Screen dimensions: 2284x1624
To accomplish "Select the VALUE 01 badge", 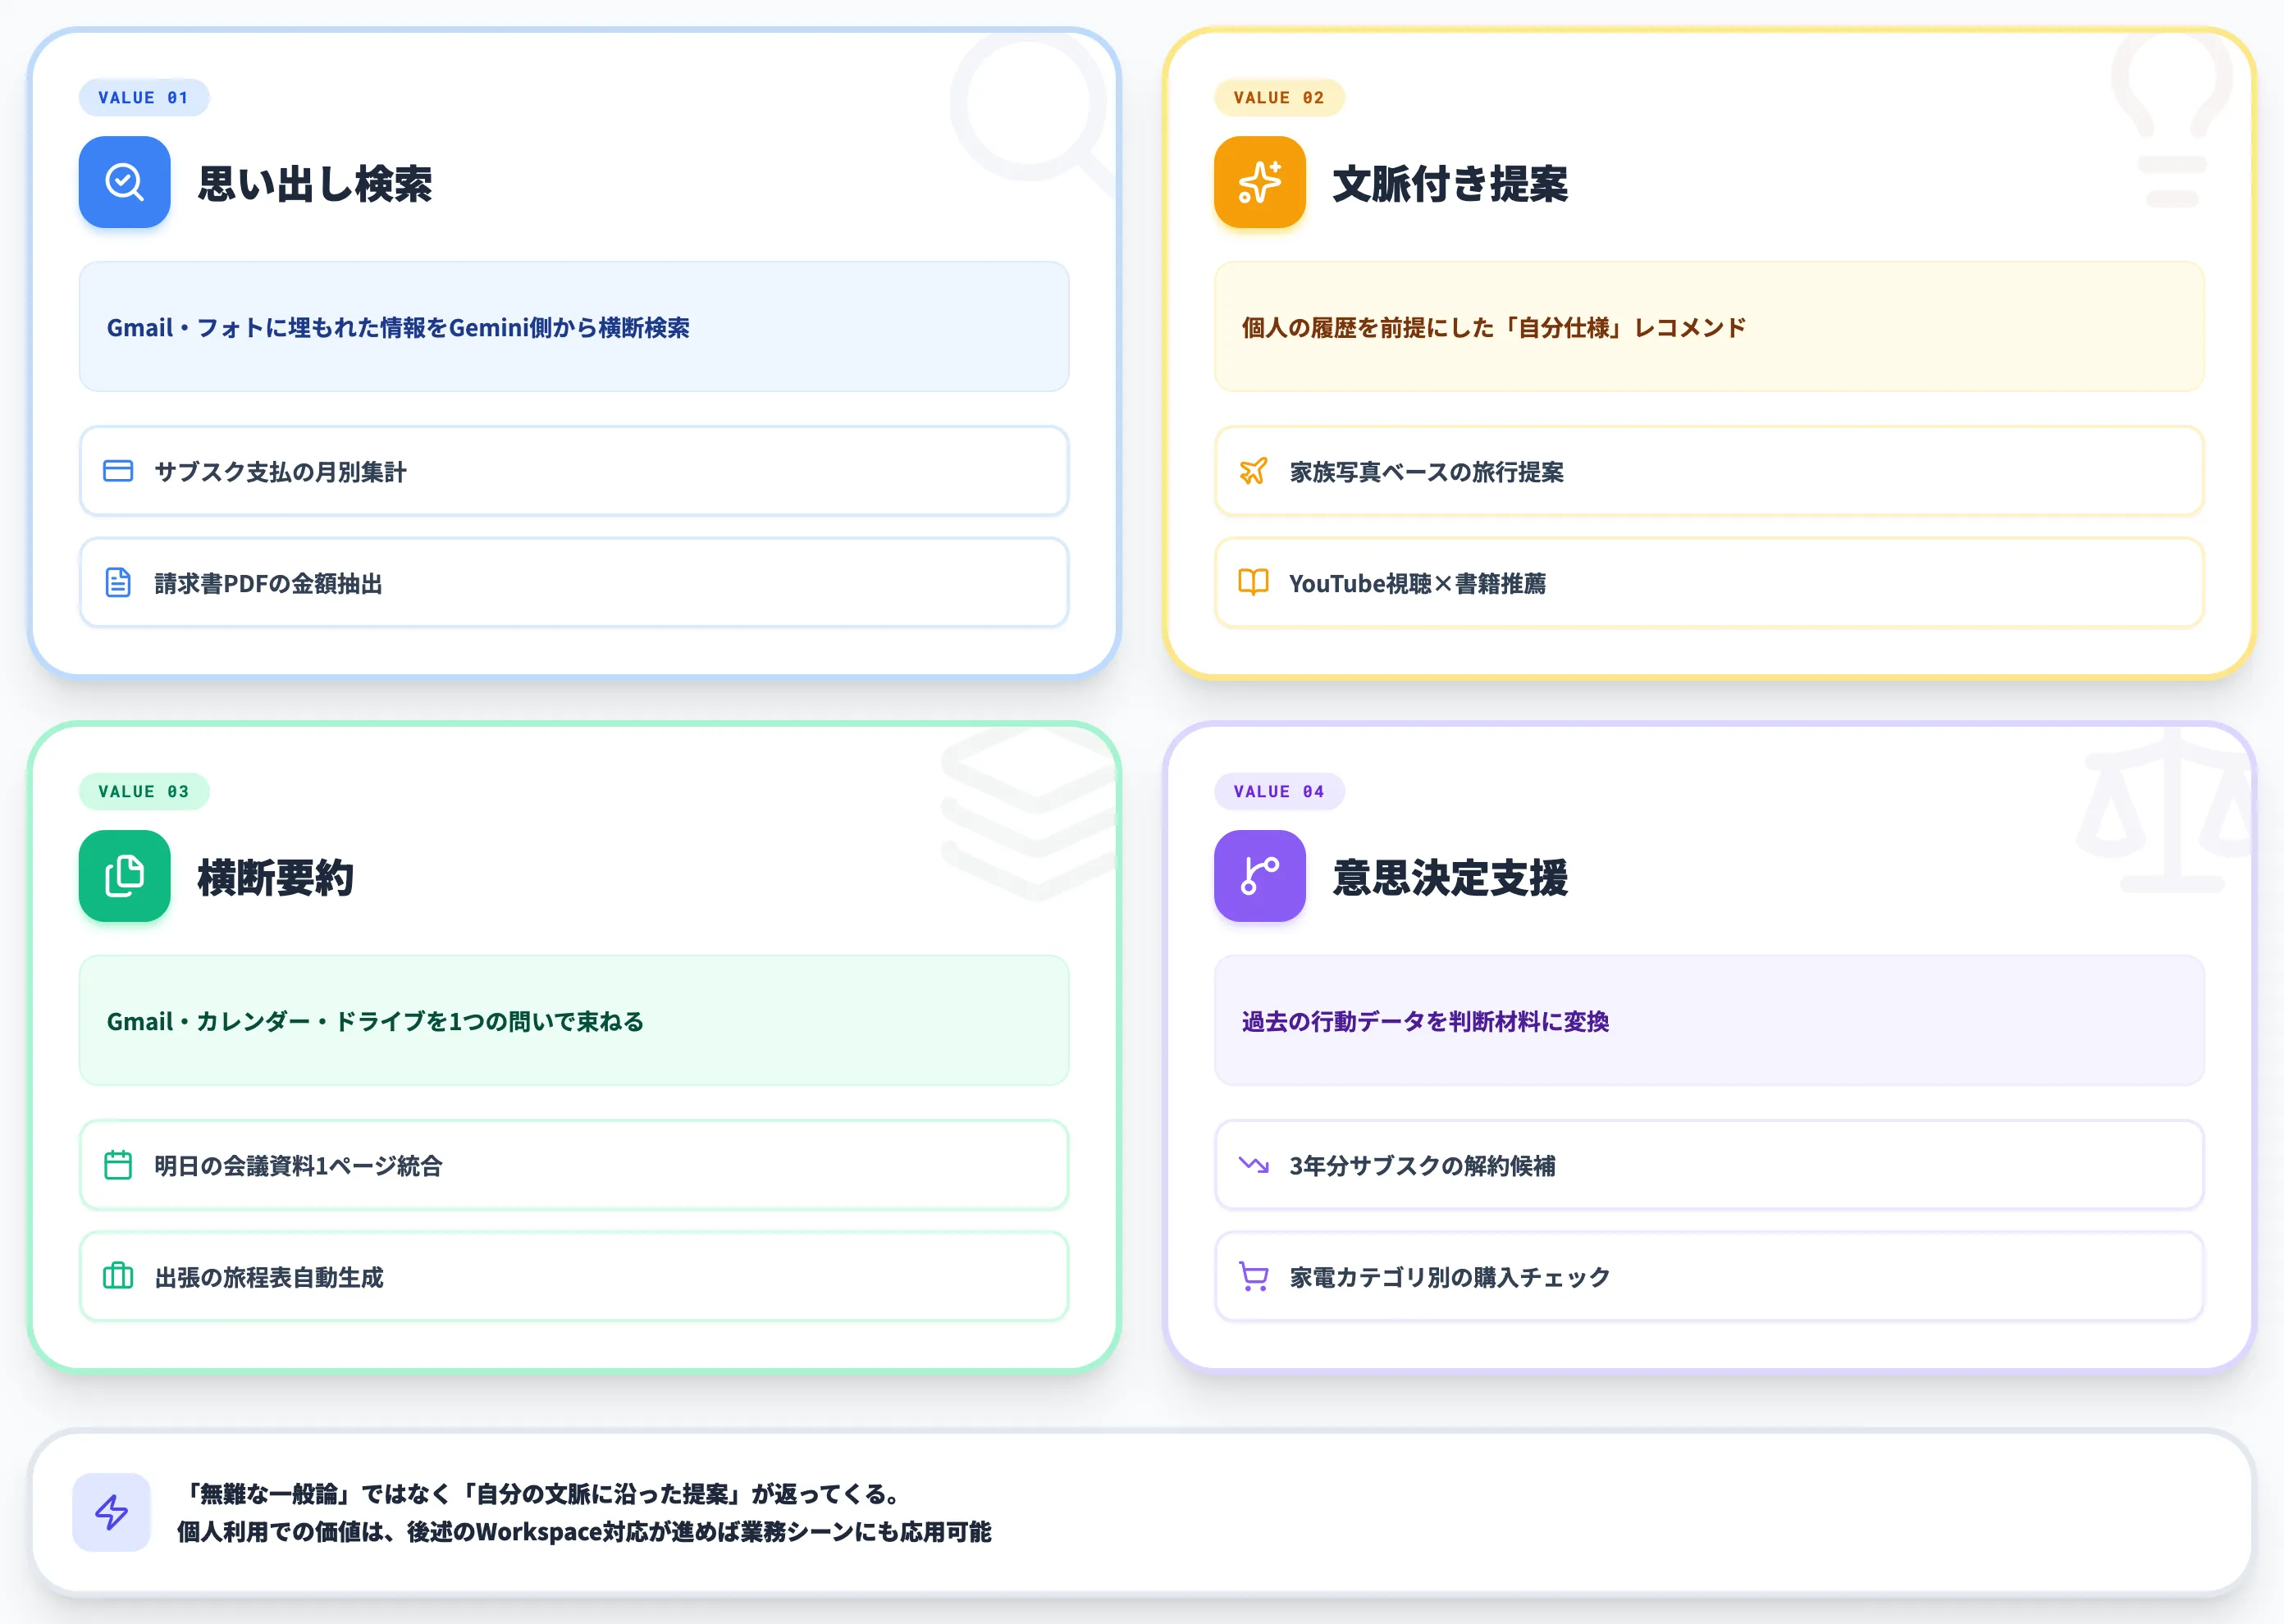I will (x=144, y=98).
